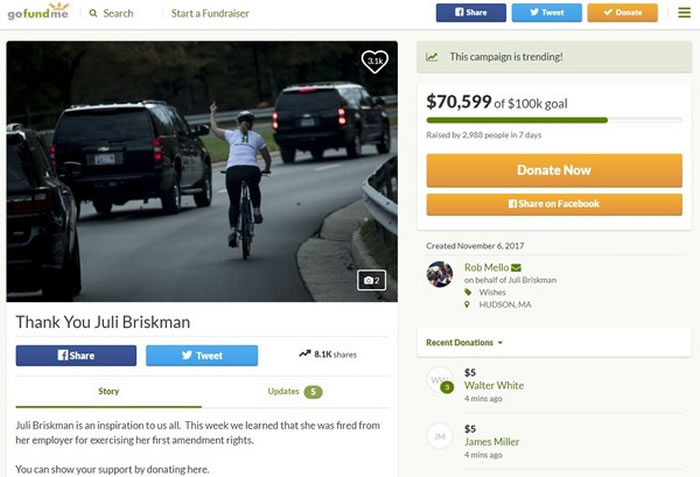
Task: Click the Wishes category tag icon
Action: click(x=467, y=292)
